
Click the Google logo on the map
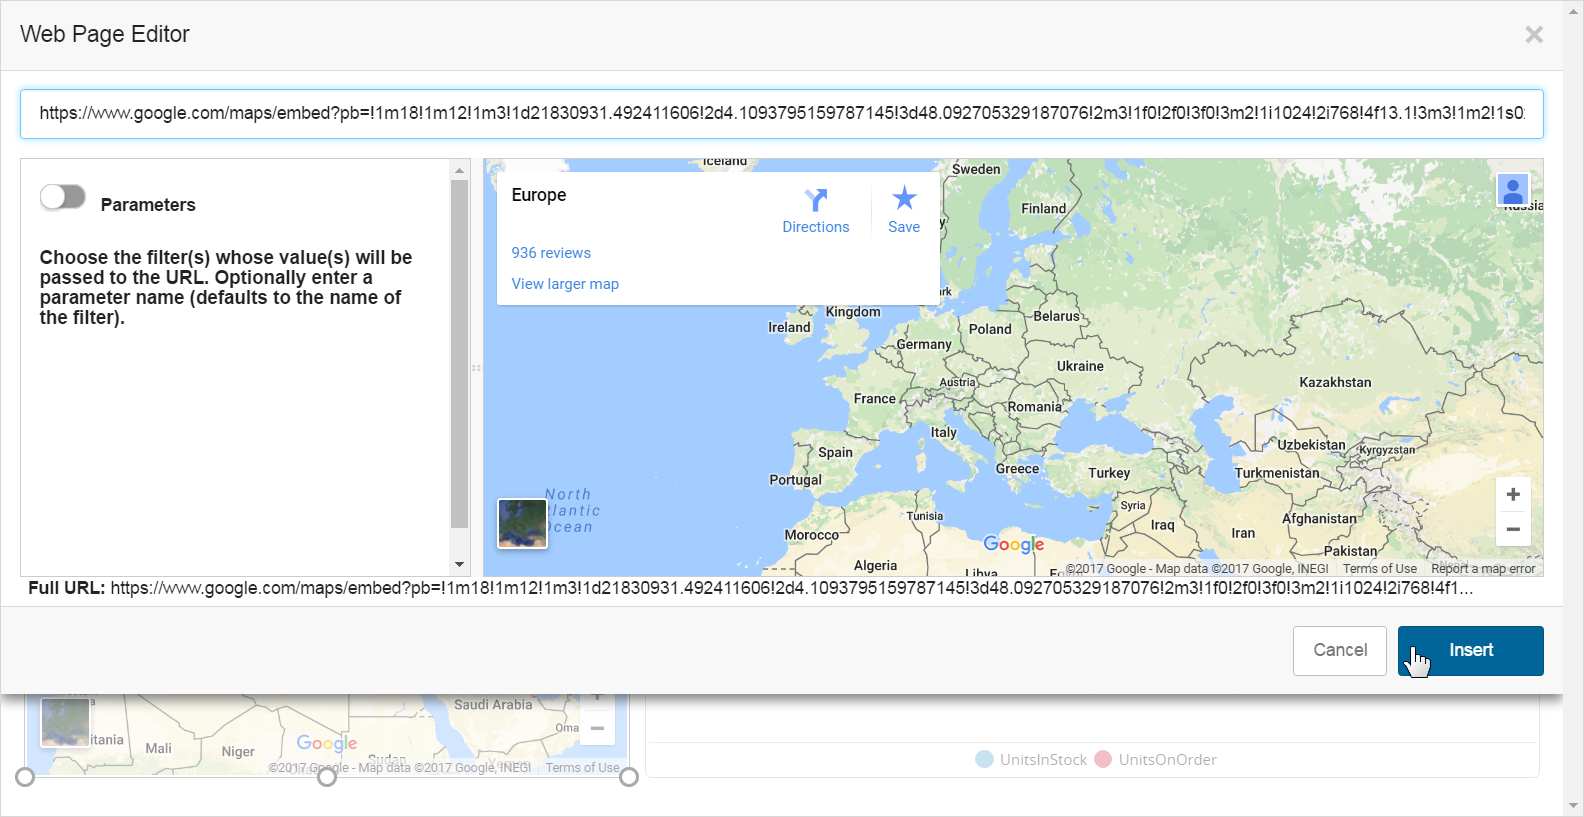[x=1013, y=544]
